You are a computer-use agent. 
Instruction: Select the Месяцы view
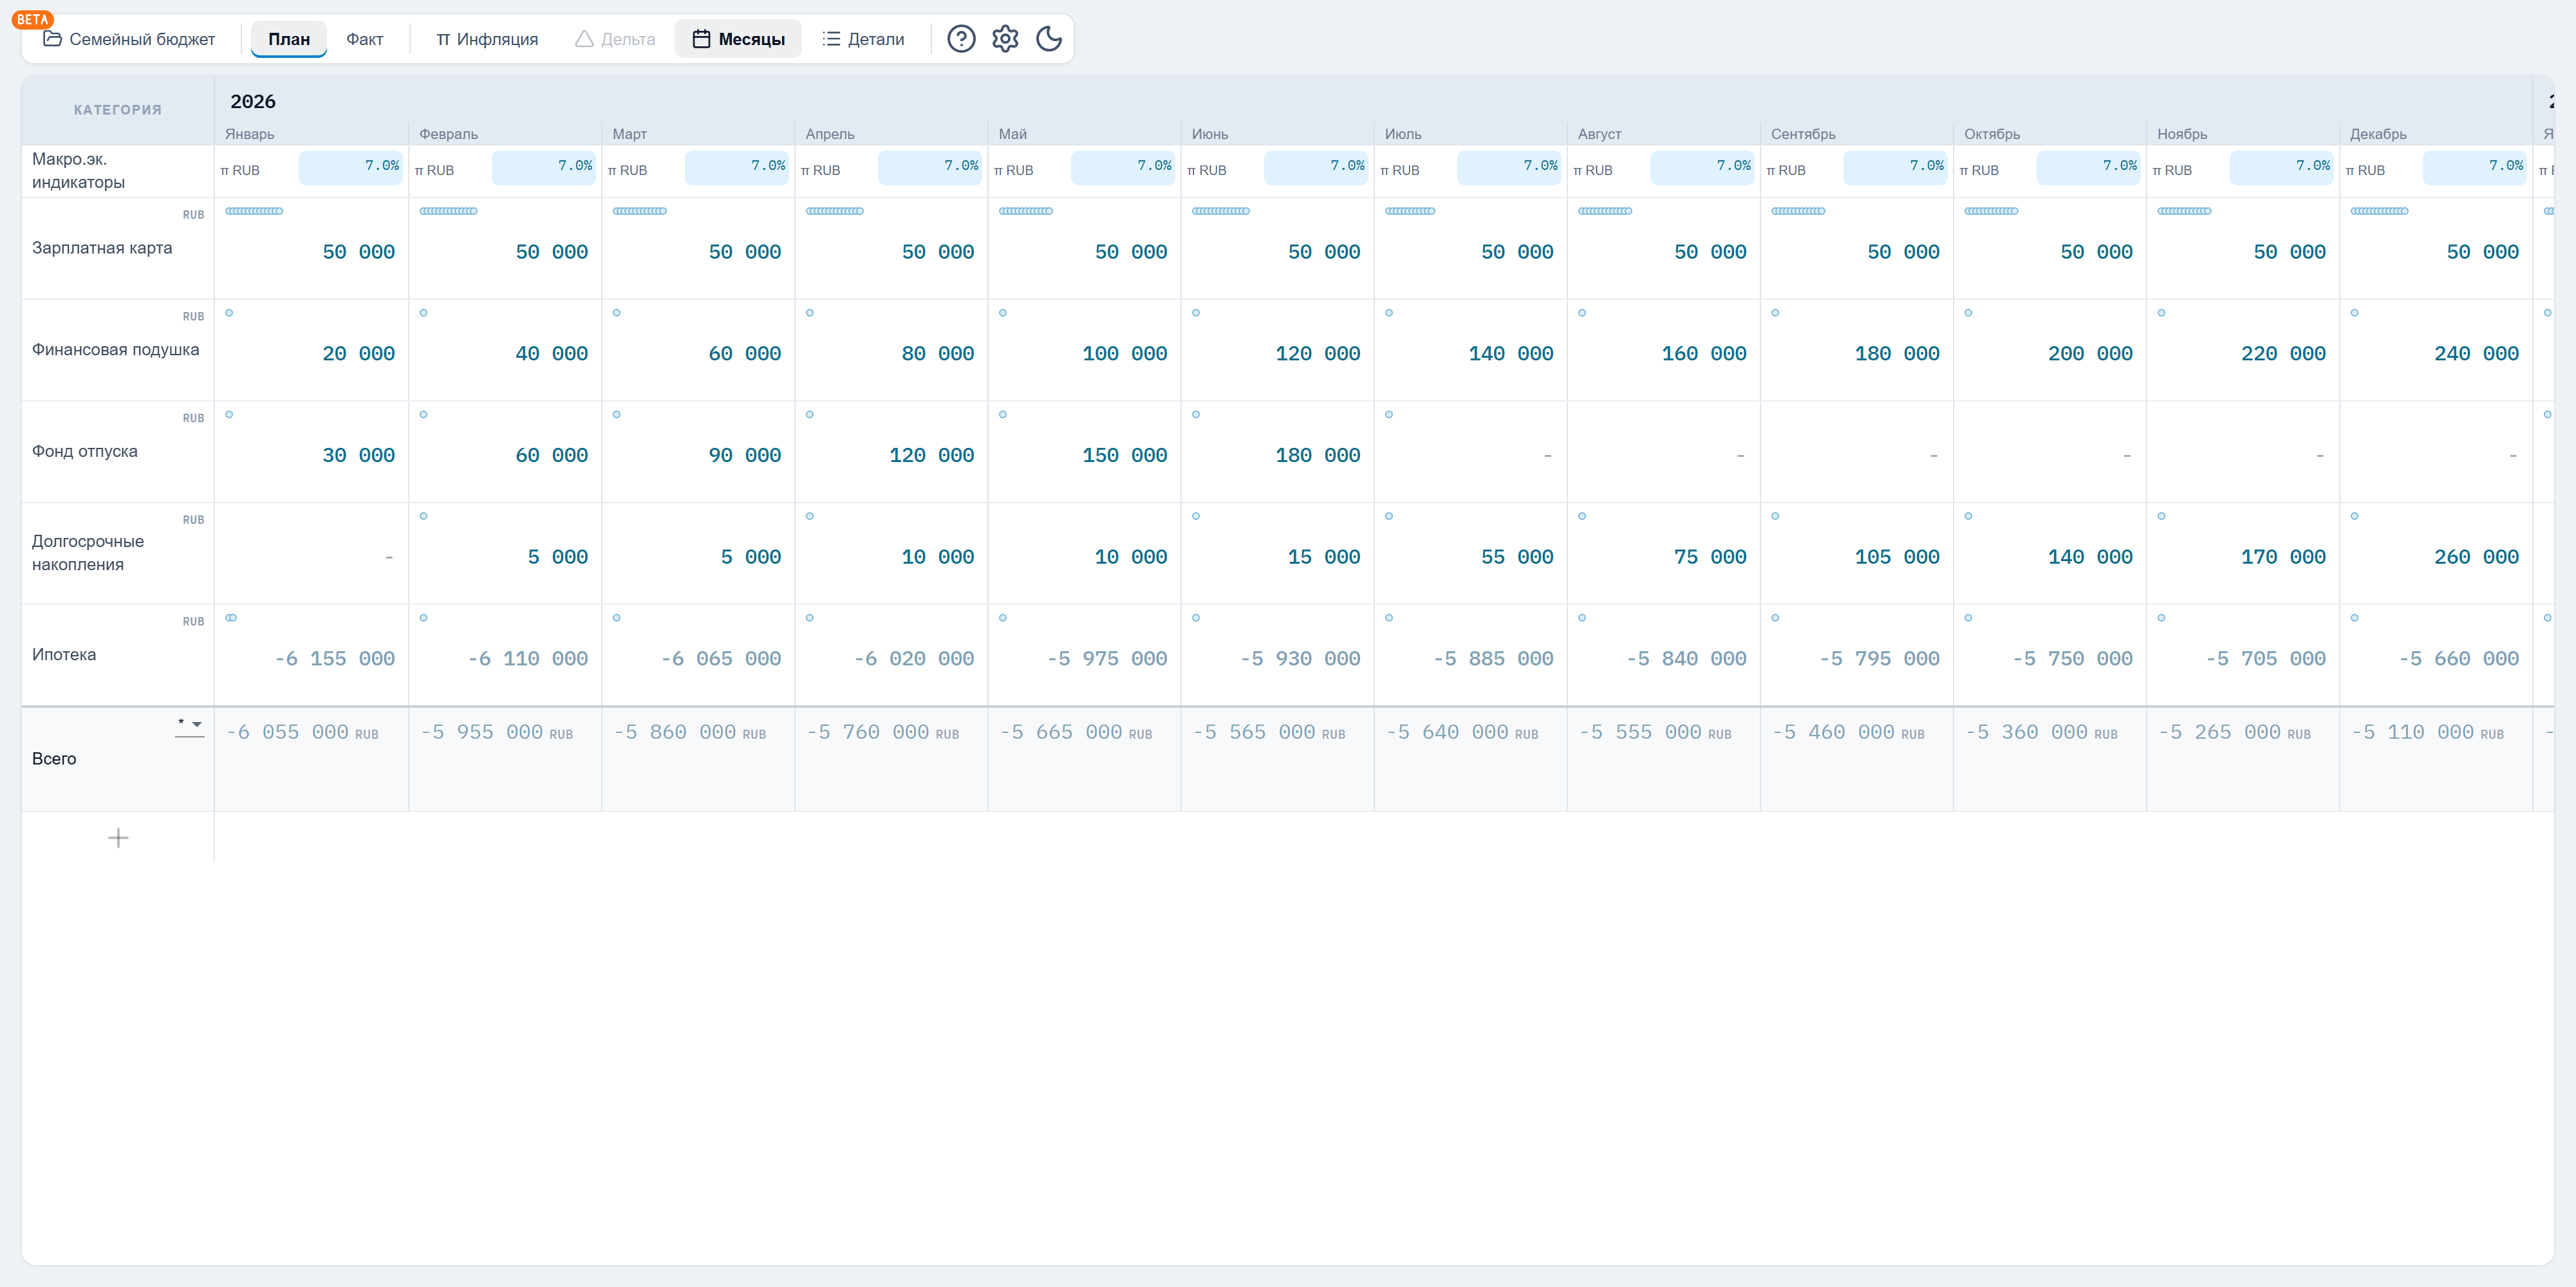point(738,39)
